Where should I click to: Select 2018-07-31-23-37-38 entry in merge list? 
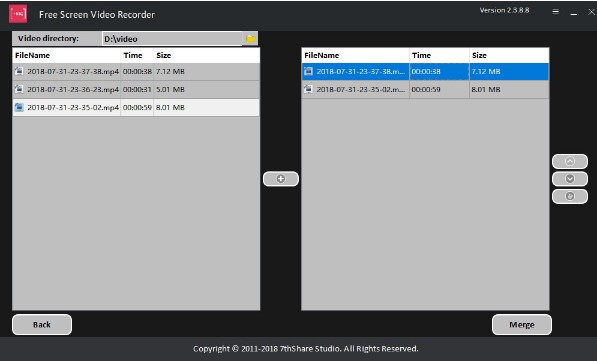[425, 72]
